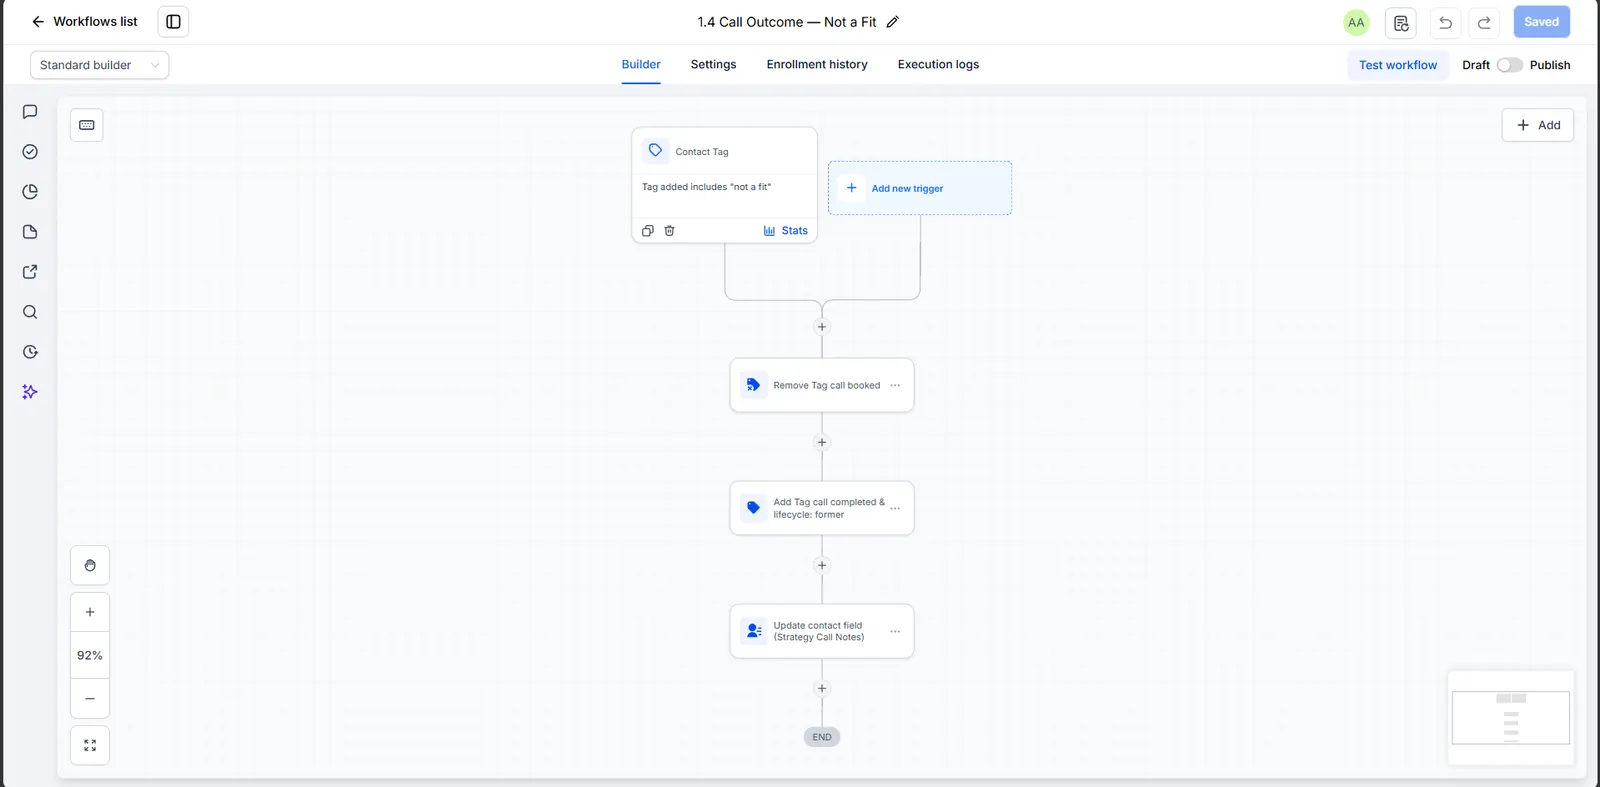View the Execution logs tab
The height and width of the screenshot is (787, 1600).
coord(938,65)
